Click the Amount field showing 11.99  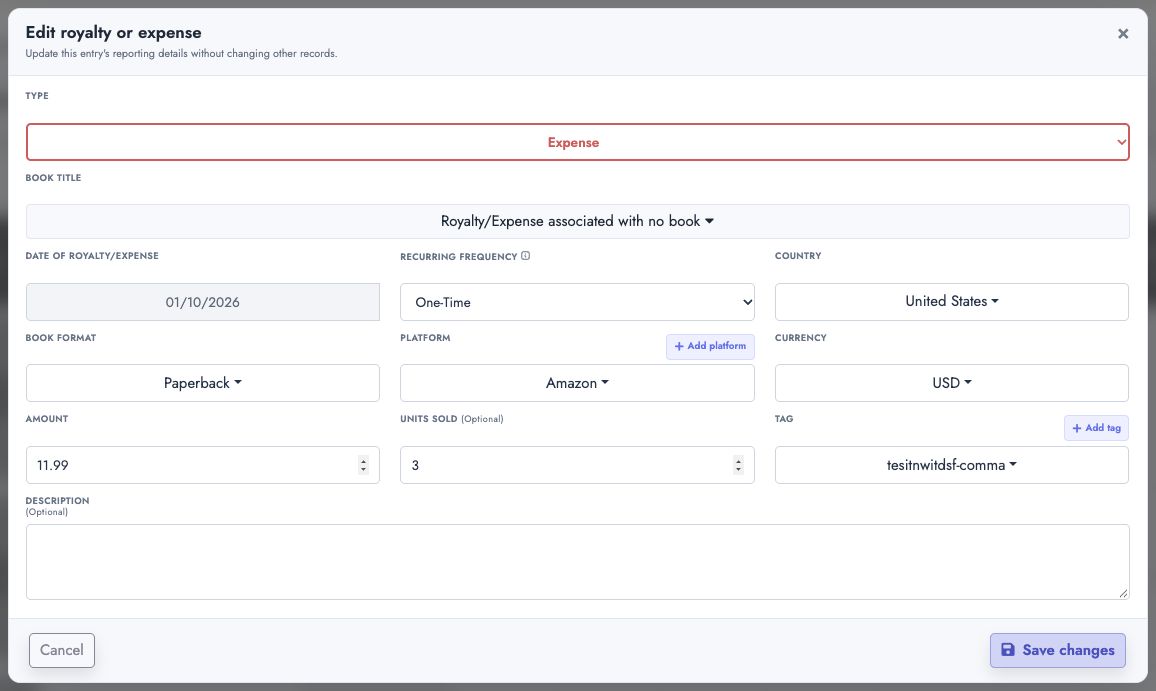pos(203,465)
